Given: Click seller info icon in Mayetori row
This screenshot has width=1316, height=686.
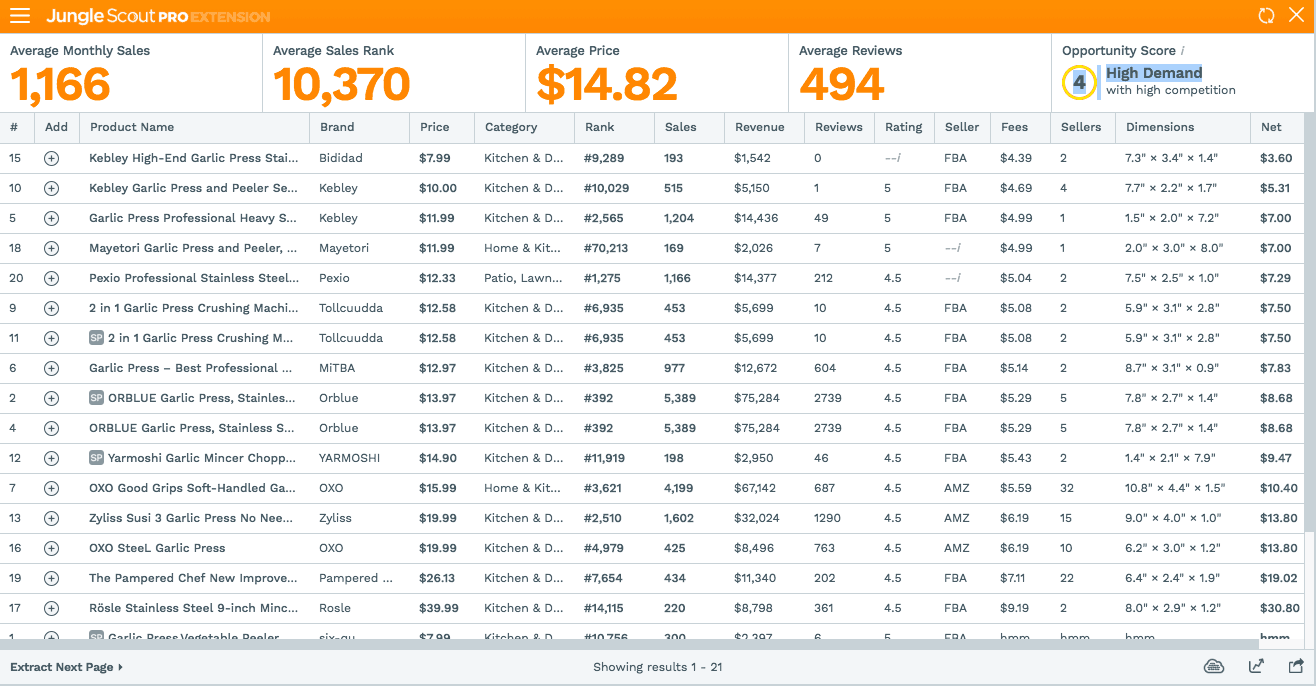Looking at the screenshot, I should (958, 248).
